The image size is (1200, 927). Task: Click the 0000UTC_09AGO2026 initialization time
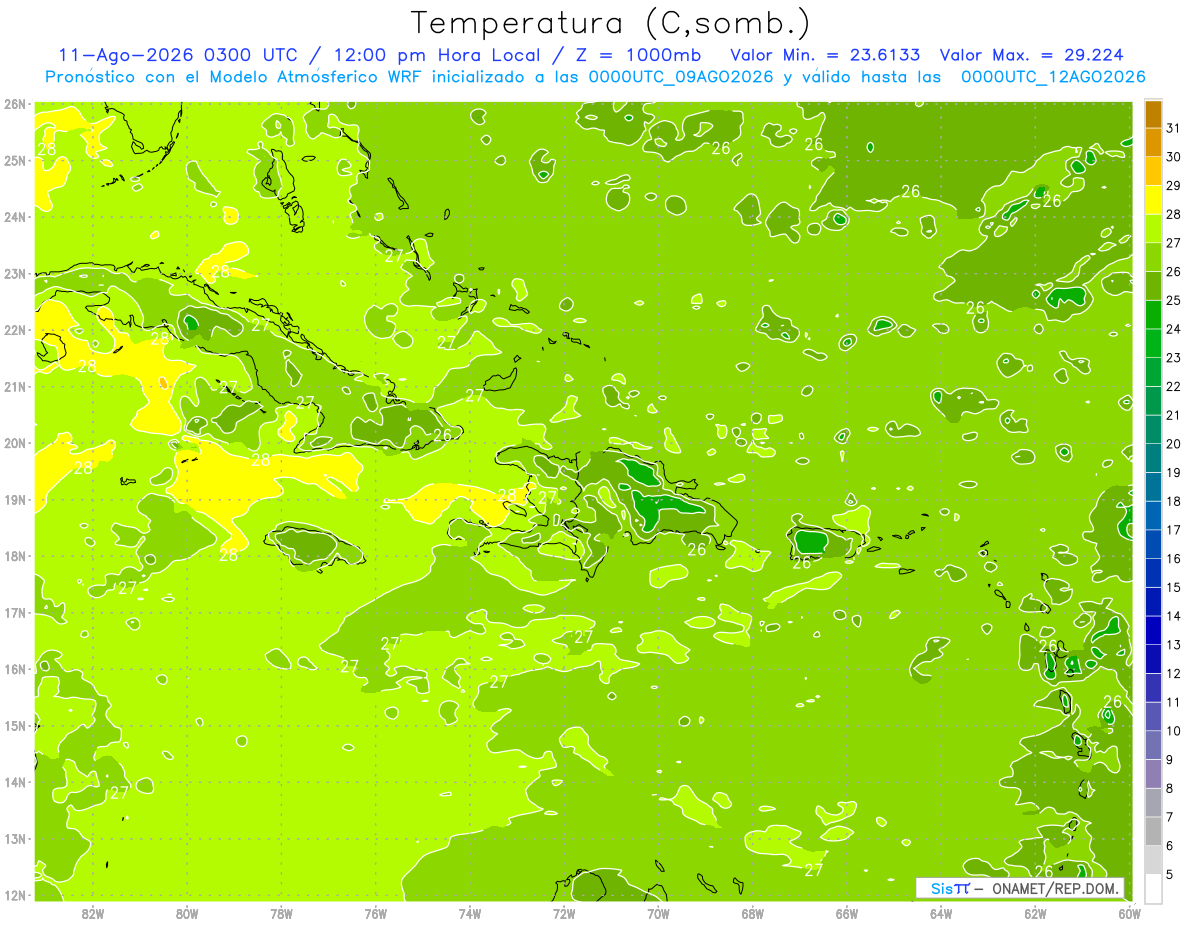(681, 77)
